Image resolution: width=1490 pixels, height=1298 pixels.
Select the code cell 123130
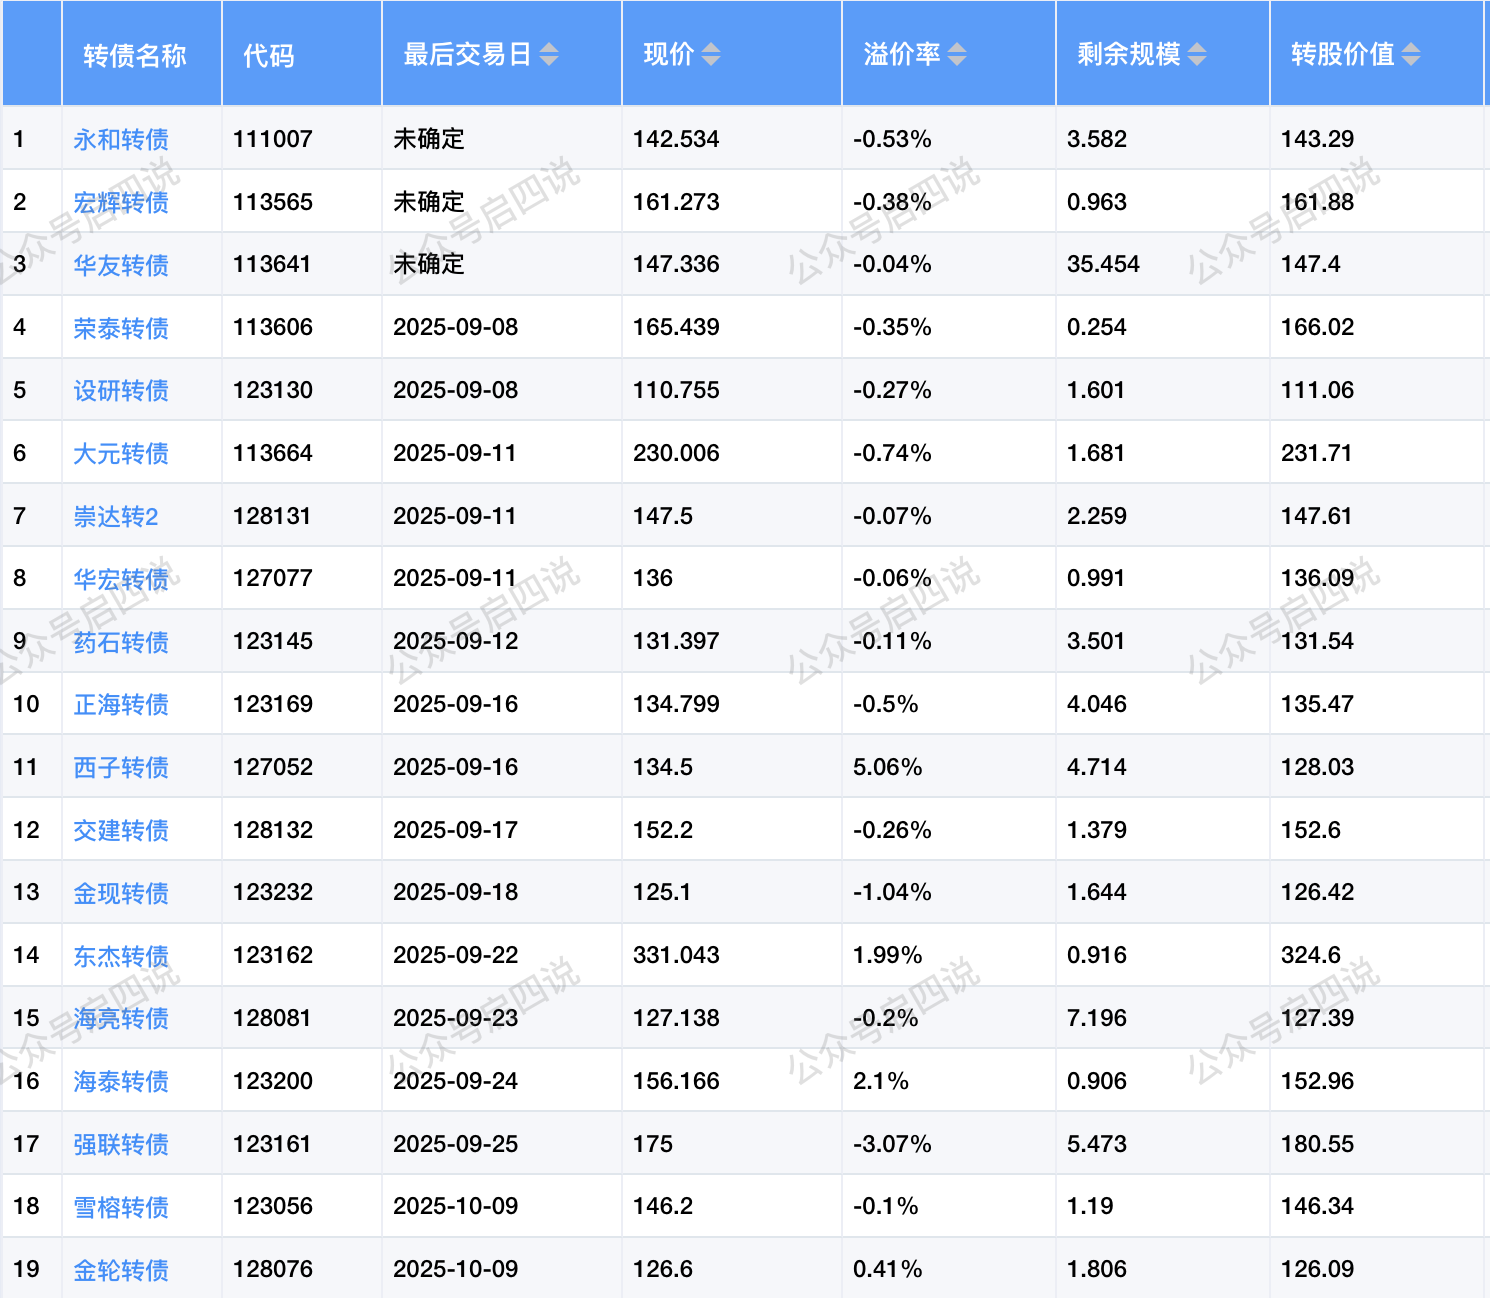(273, 390)
